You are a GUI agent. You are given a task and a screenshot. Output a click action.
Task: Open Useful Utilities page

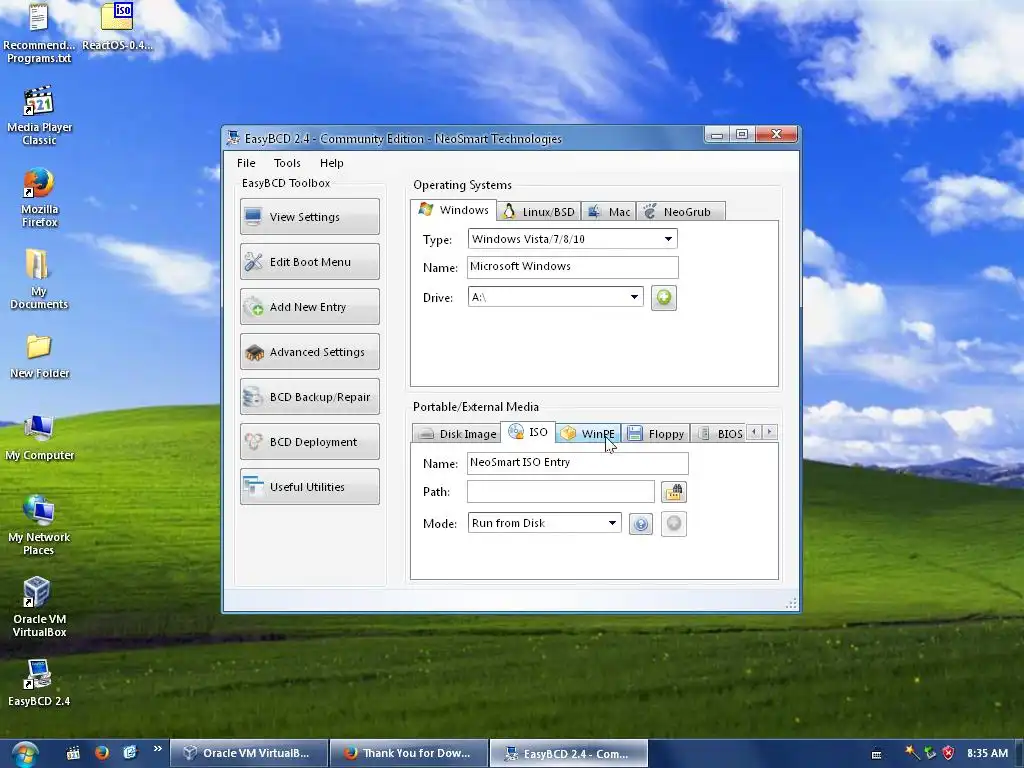310,487
